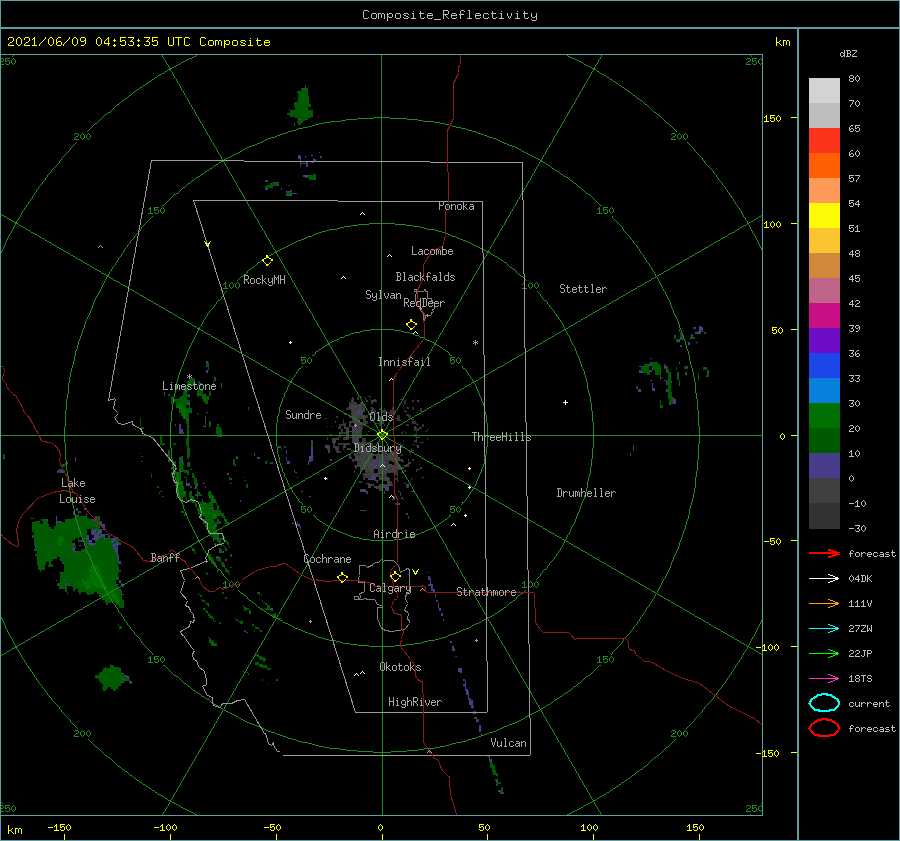Image resolution: width=900 pixels, height=841 pixels.
Task: Click the Ponoka town label
Action: (456, 206)
